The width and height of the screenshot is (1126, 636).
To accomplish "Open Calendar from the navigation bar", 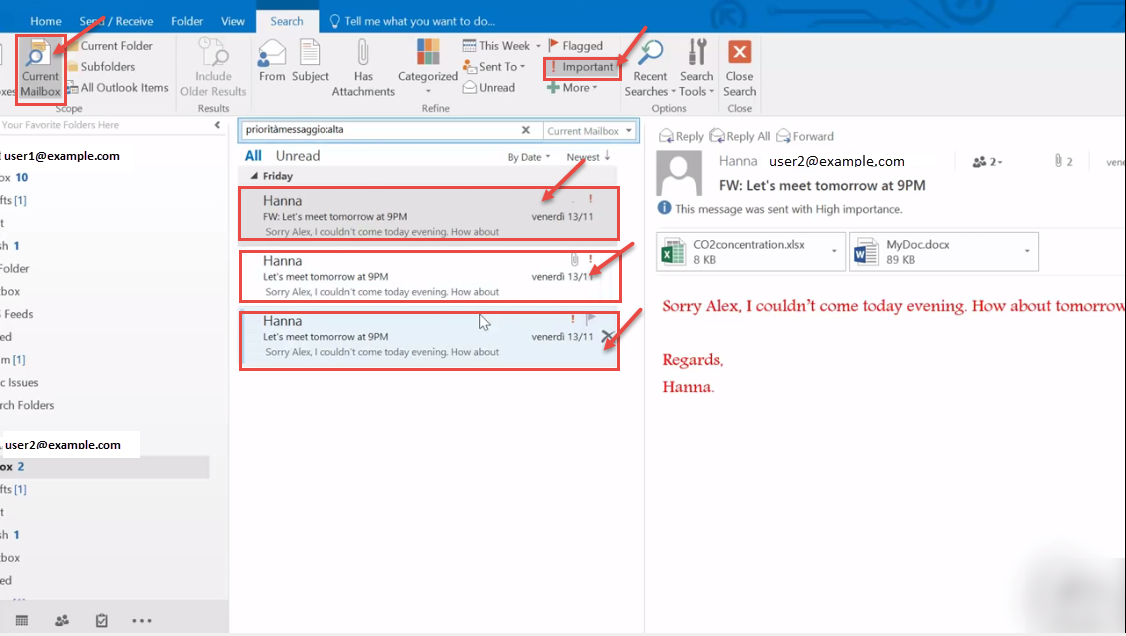I will [21, 620].
